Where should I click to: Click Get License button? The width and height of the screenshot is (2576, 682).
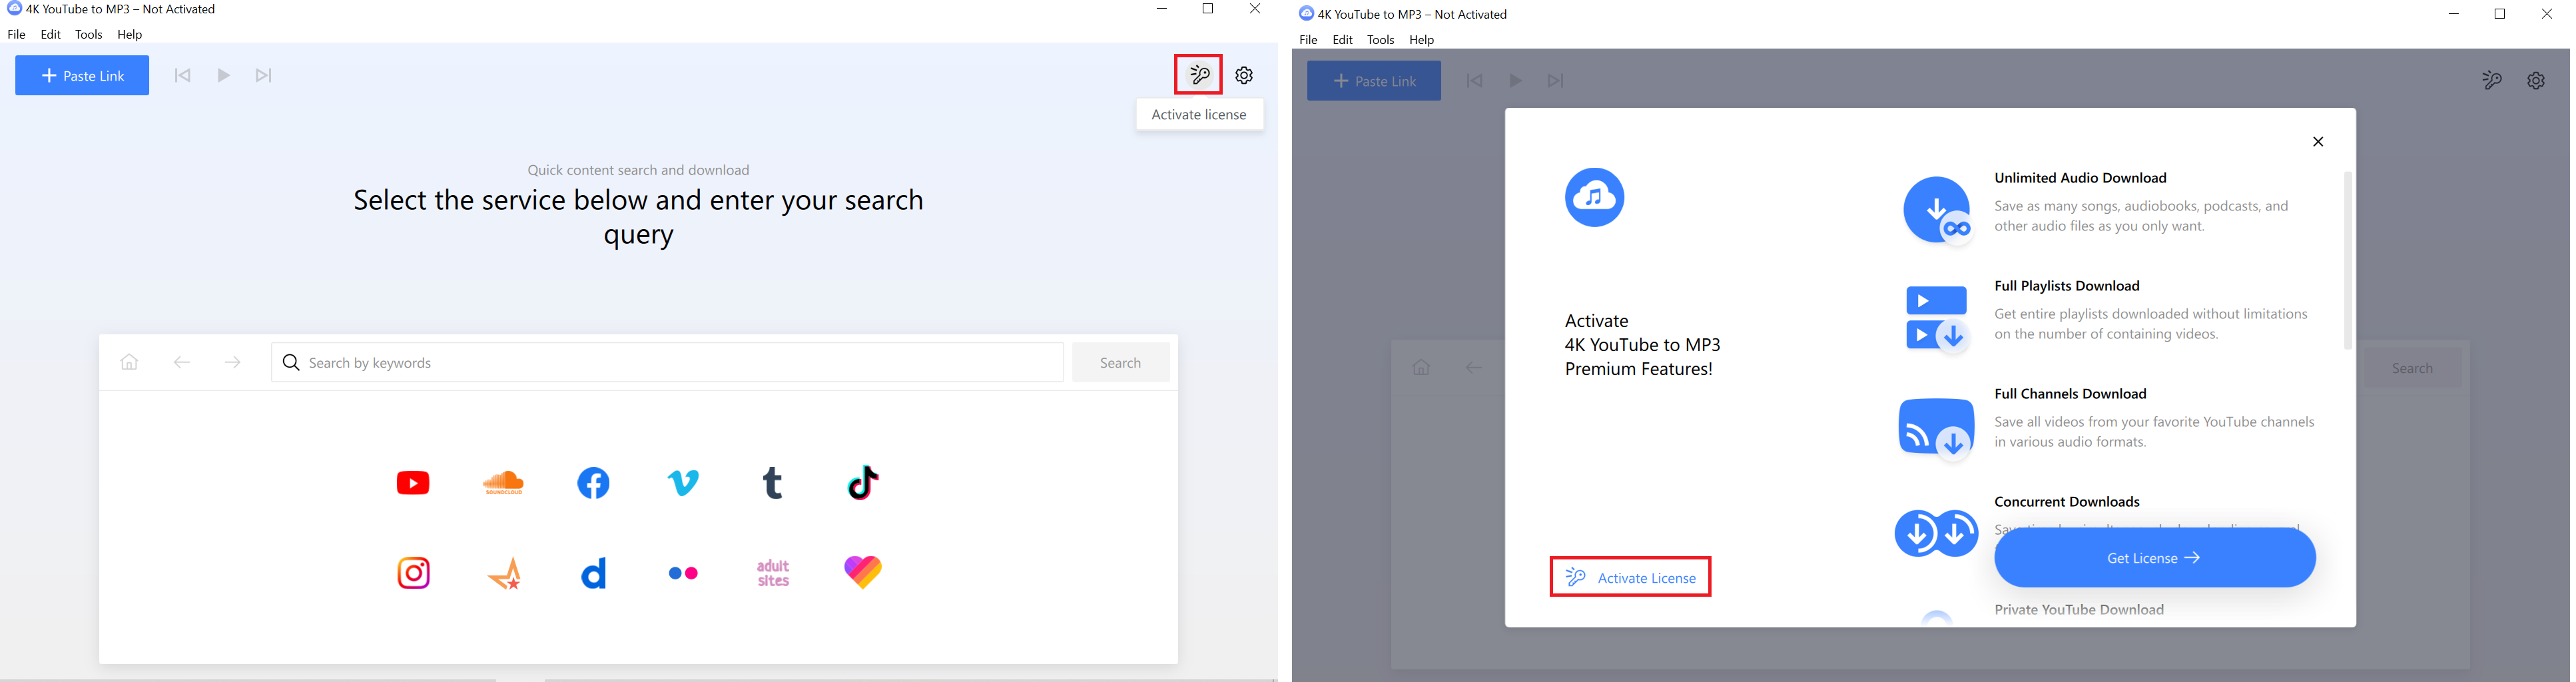coord(2154,558)
